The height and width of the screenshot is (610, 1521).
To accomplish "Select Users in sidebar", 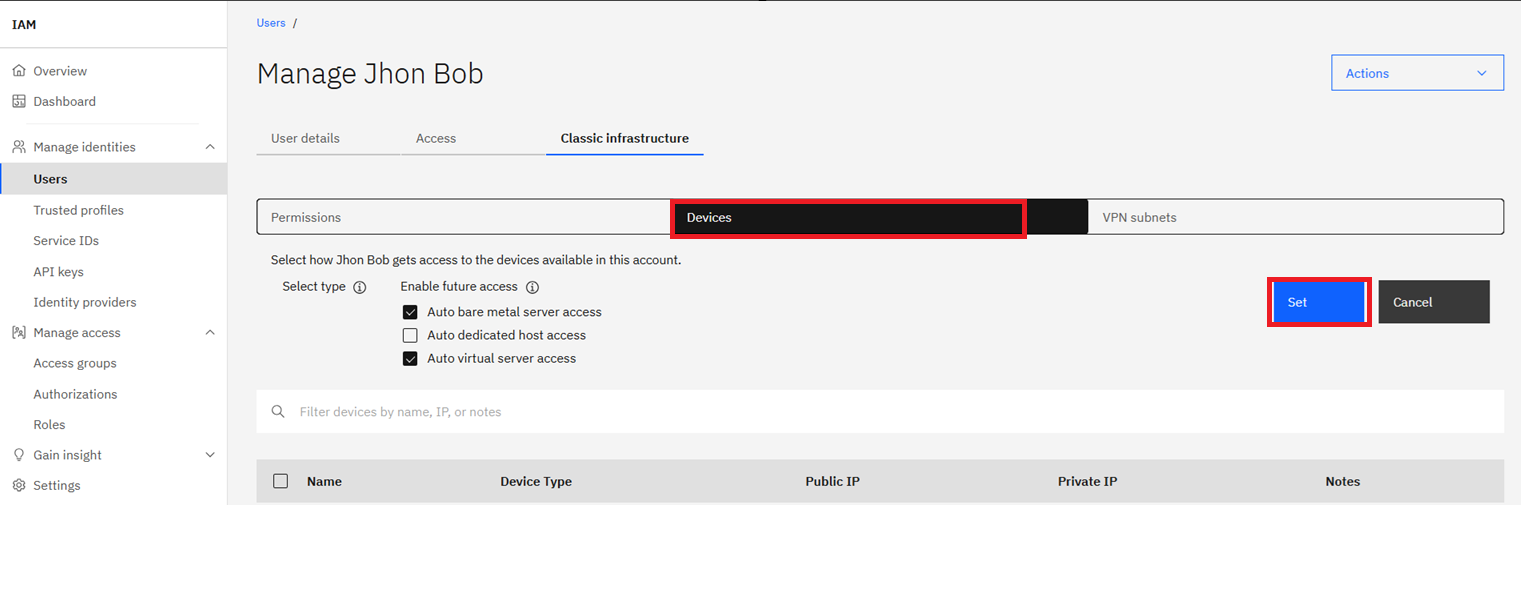I will [113, 179].
